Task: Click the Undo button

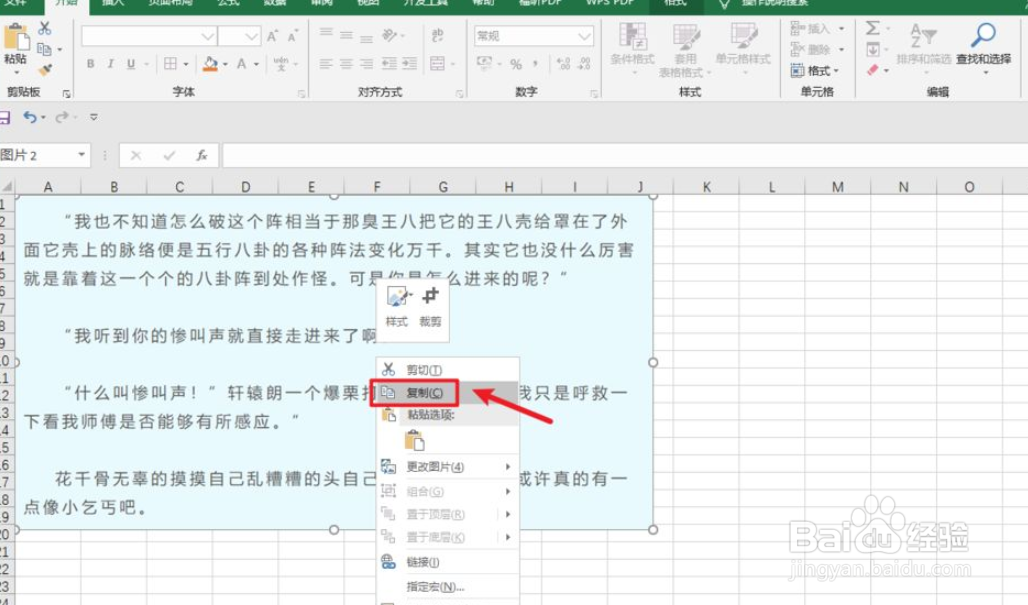Action: tap(30, 117)
